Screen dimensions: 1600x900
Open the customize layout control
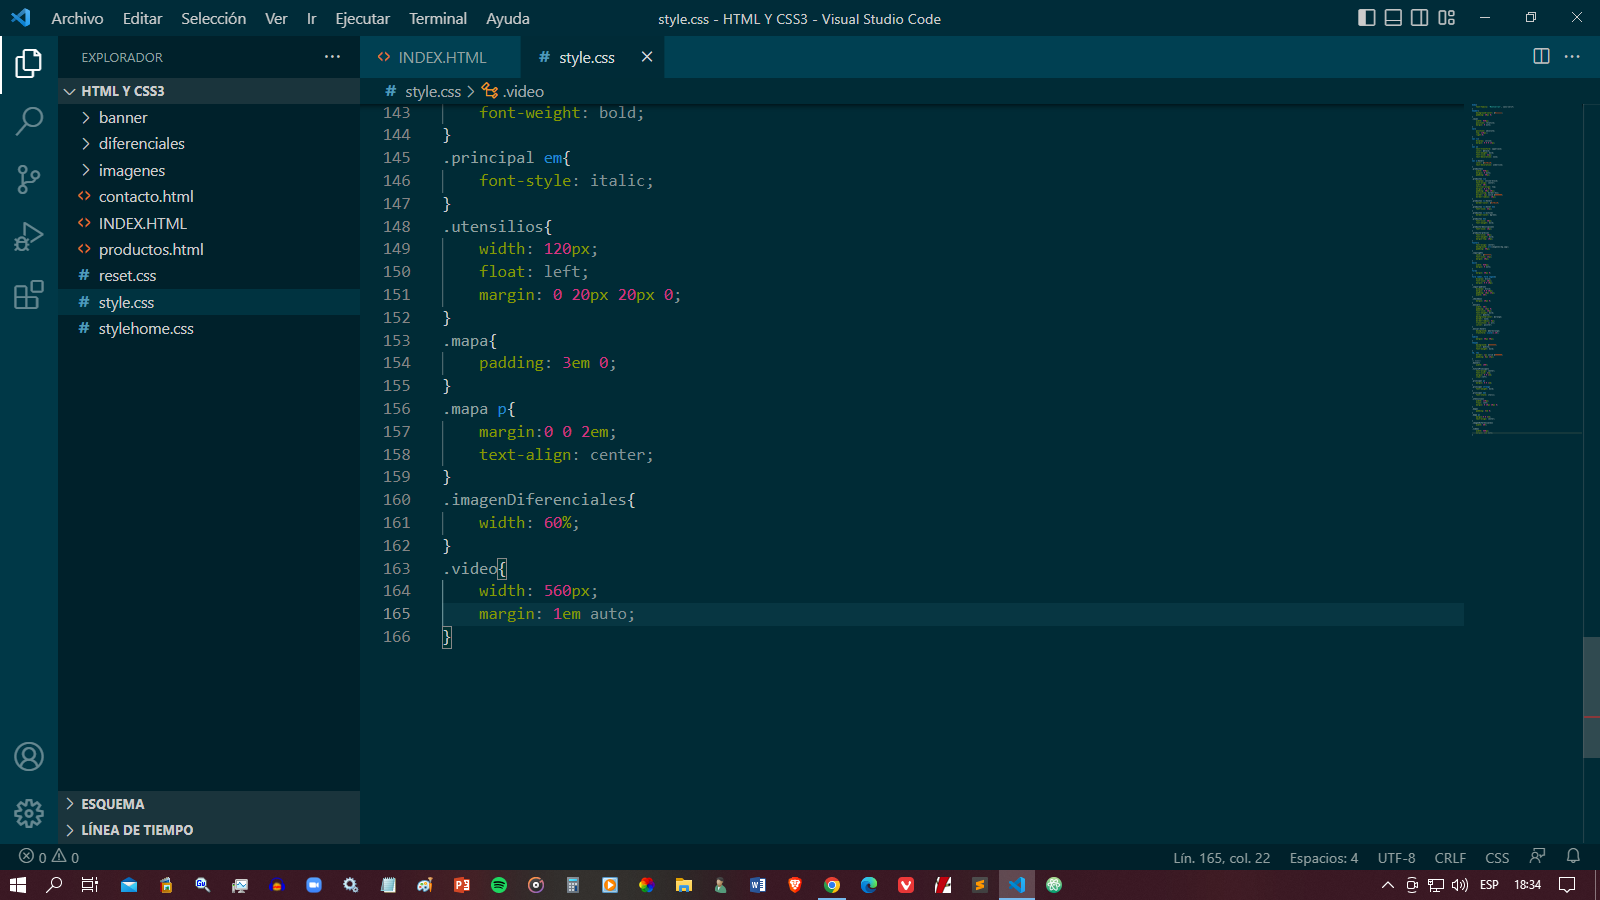(x=1446, y=18)
